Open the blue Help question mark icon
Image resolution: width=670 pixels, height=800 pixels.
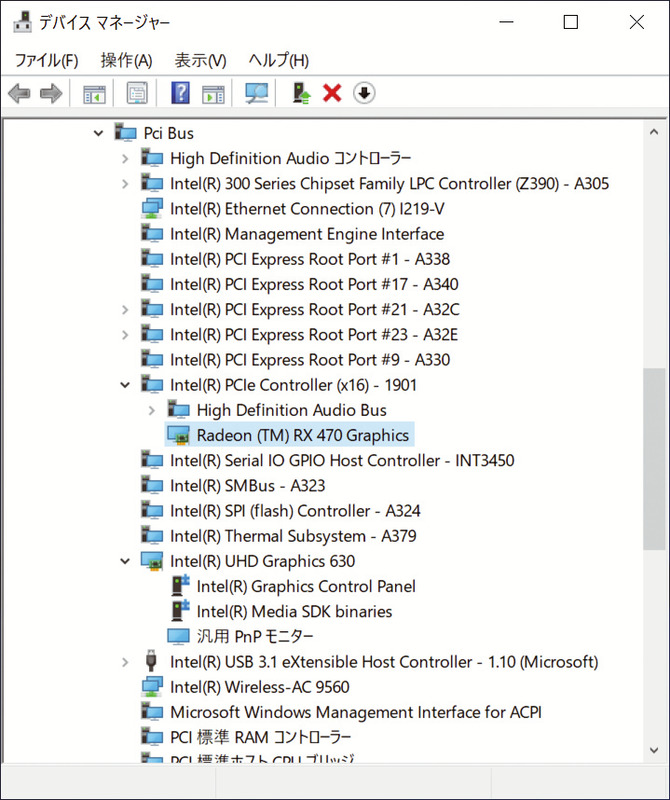coord(180,93)
